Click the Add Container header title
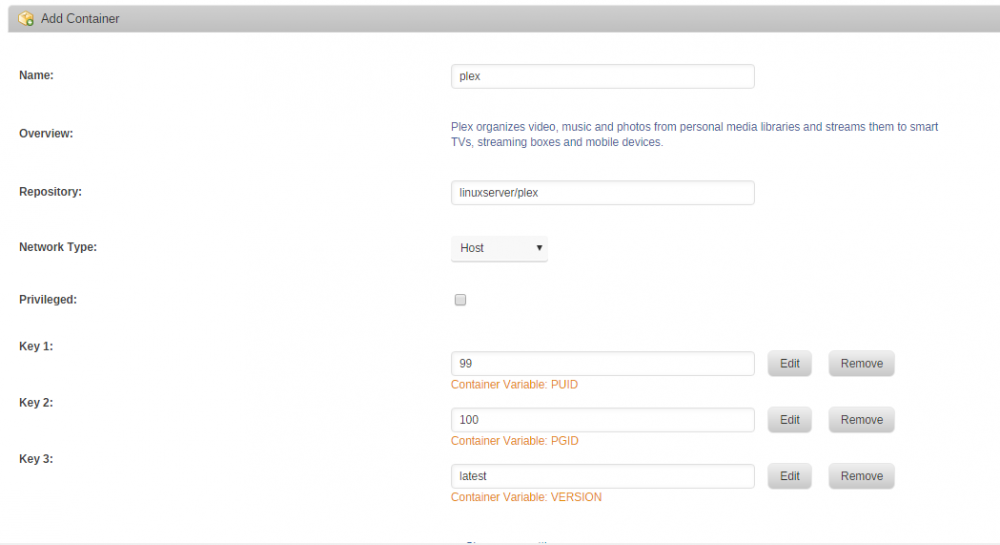 point(80,18)
